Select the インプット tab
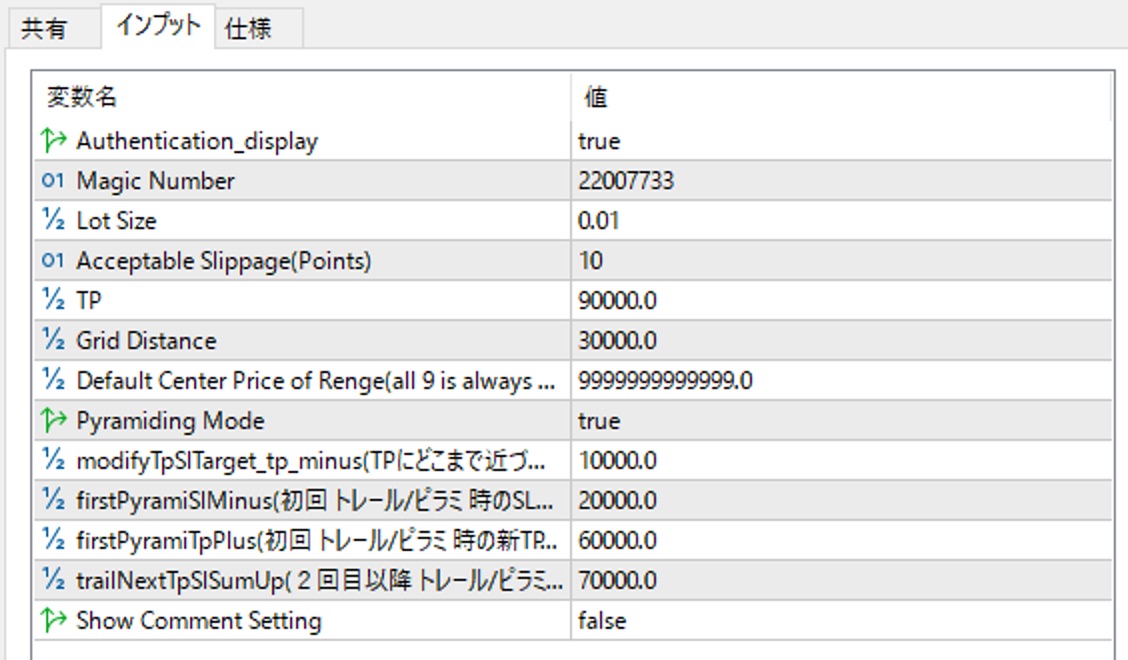 [158, 26]
